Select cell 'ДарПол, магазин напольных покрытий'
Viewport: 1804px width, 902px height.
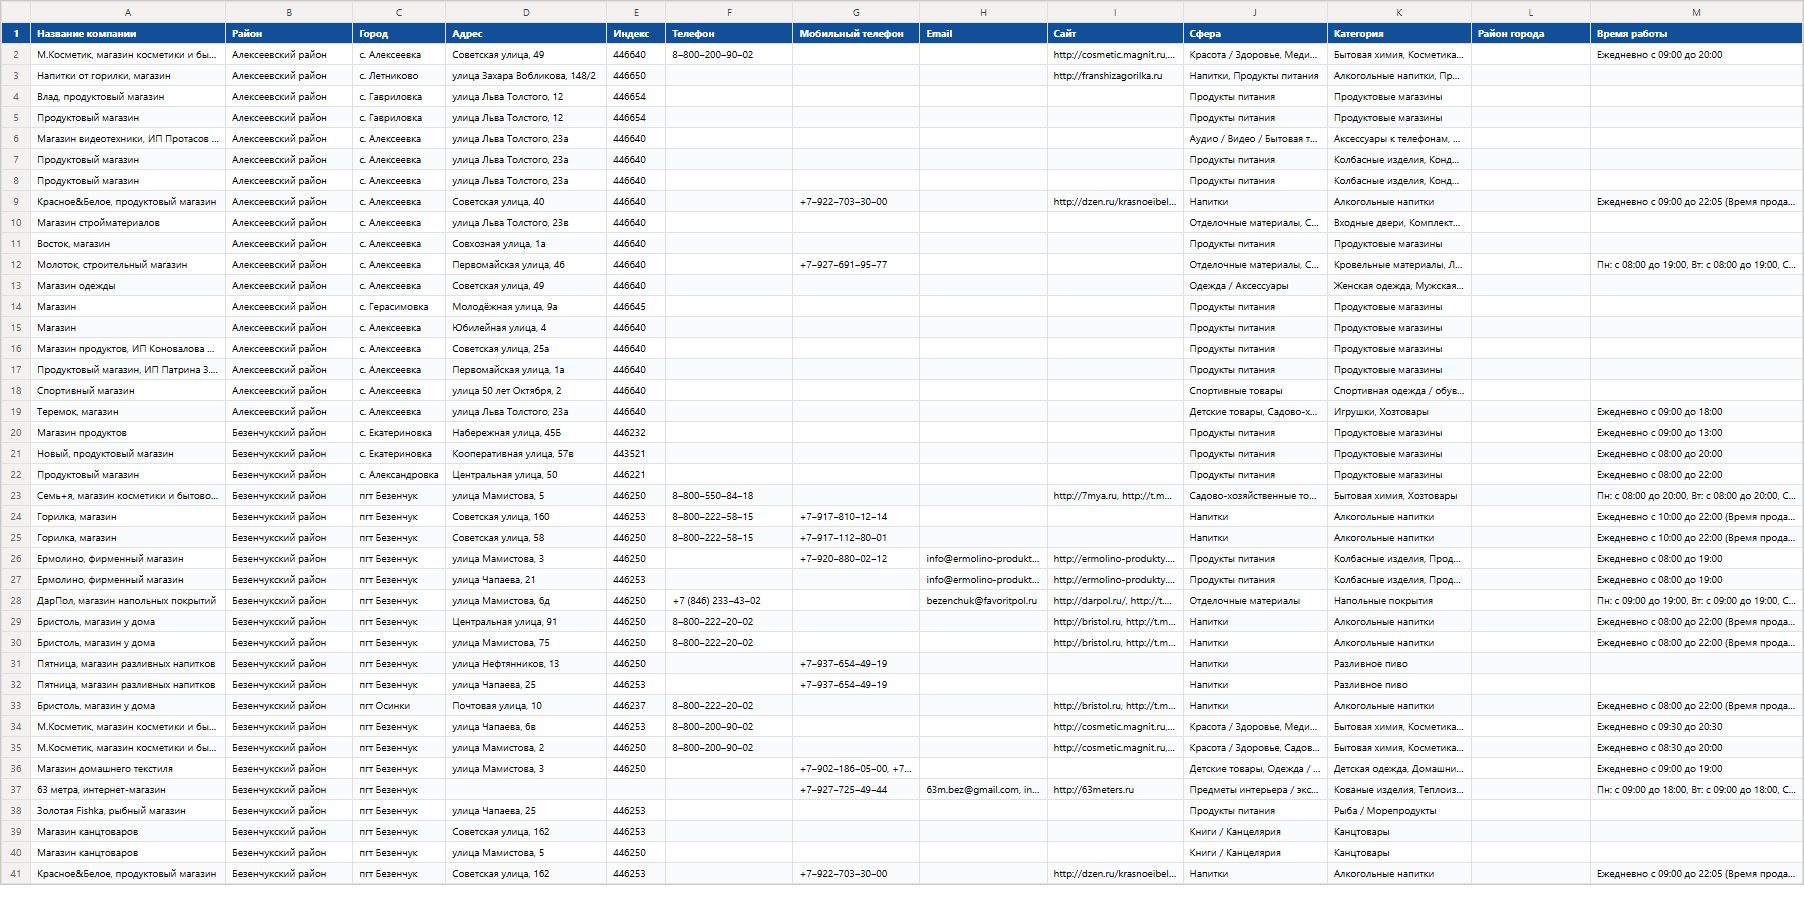pos(128,601)
